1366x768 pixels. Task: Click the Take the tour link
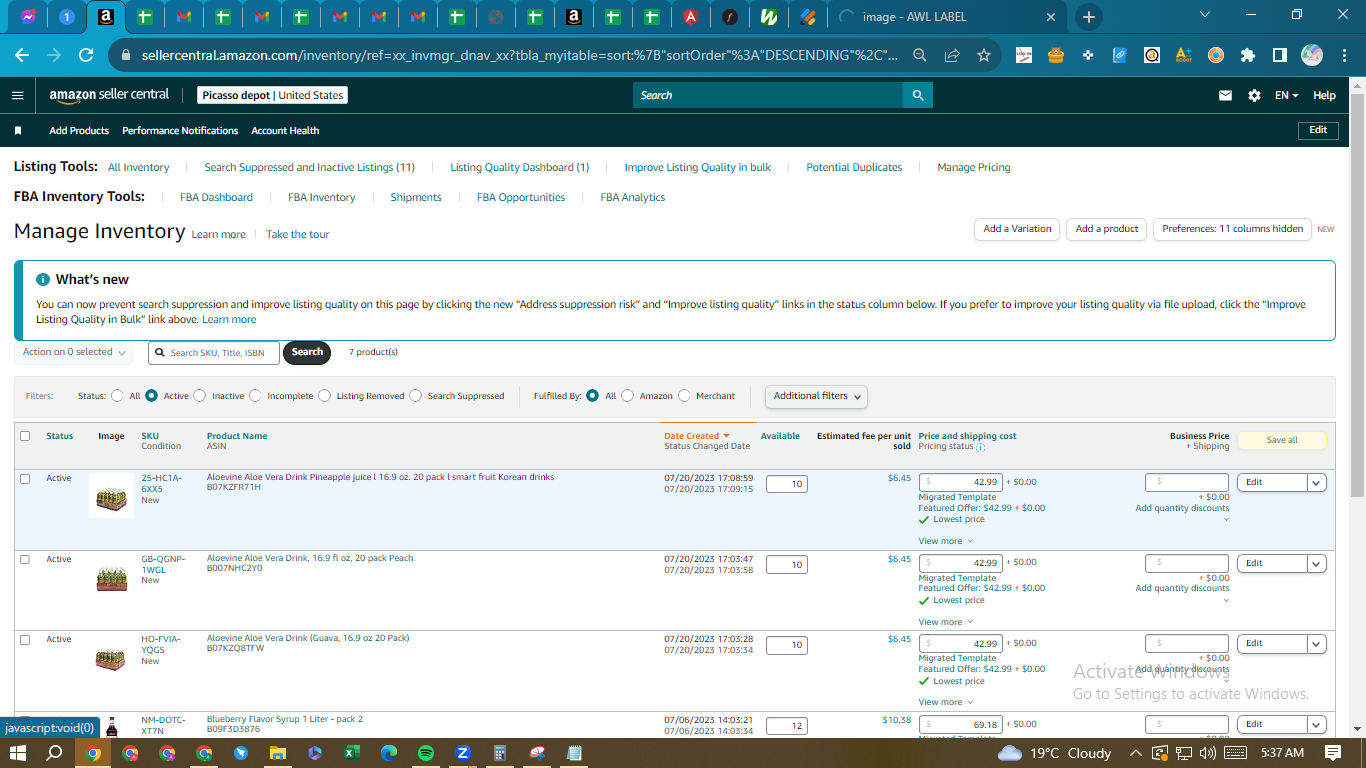coord(297,235)
